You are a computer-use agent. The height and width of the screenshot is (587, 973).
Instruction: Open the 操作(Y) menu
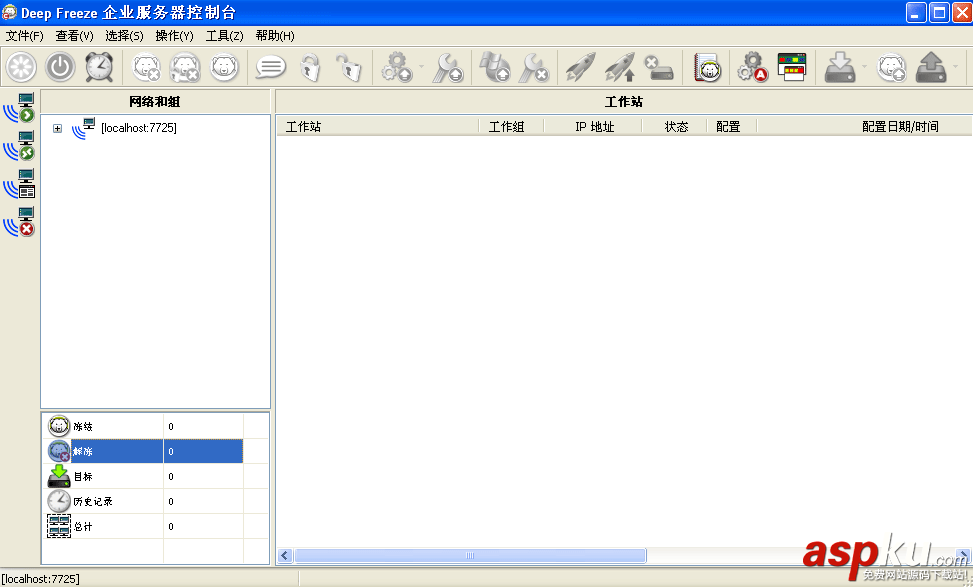pyautogui.click(x=174, y=36)
